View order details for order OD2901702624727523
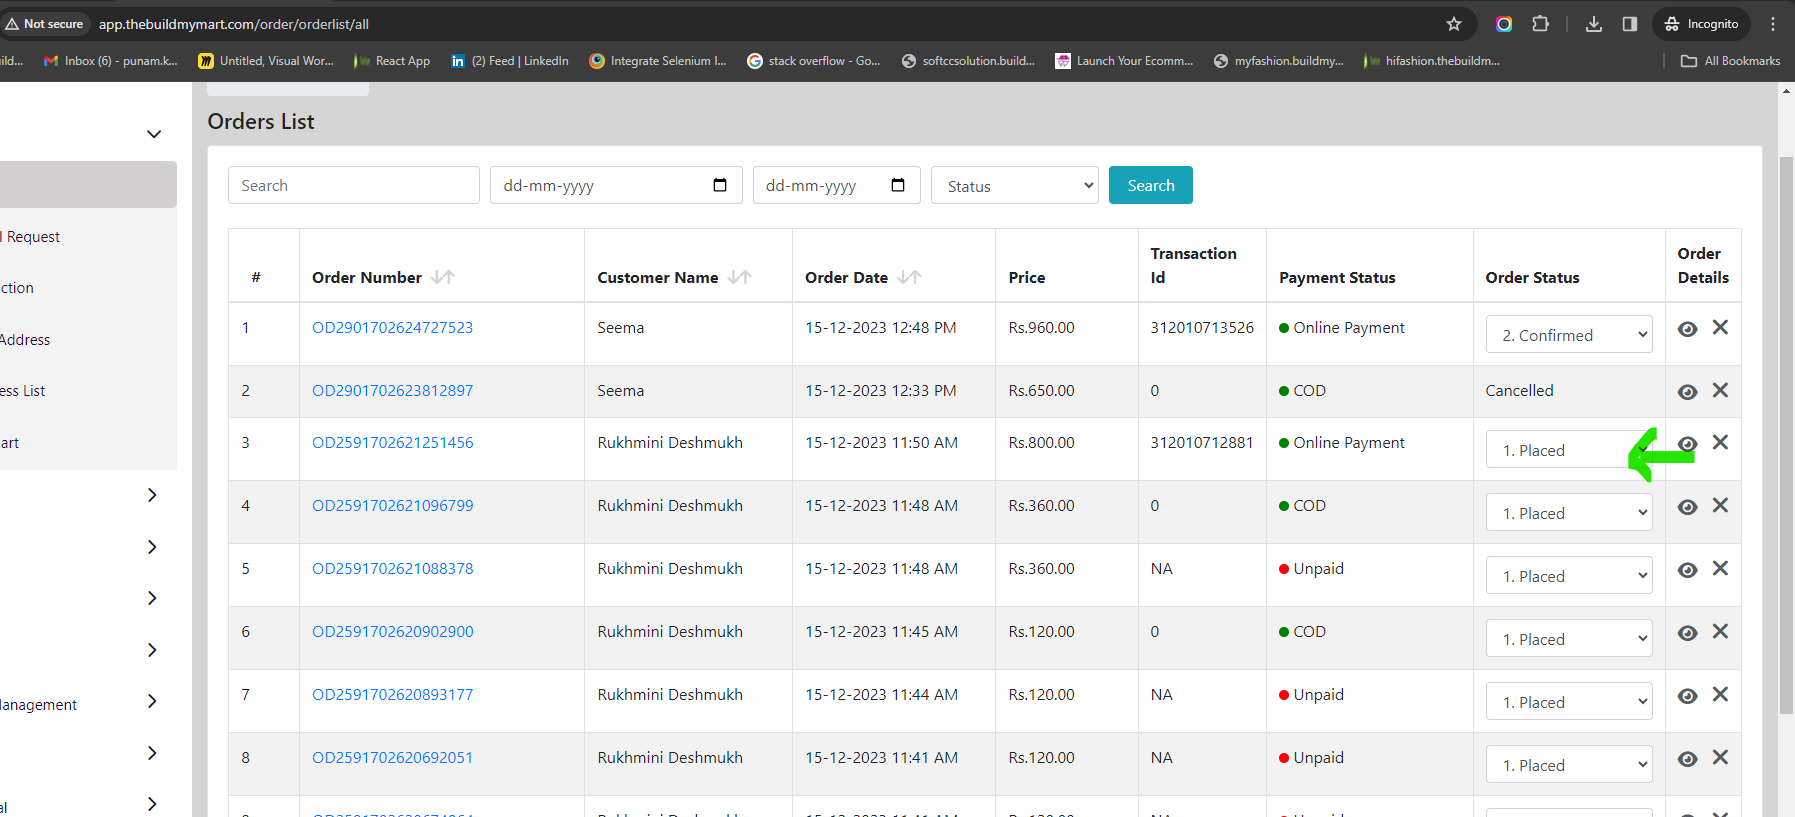This screenshot has width=1795, height=817. pos(1687,329)
